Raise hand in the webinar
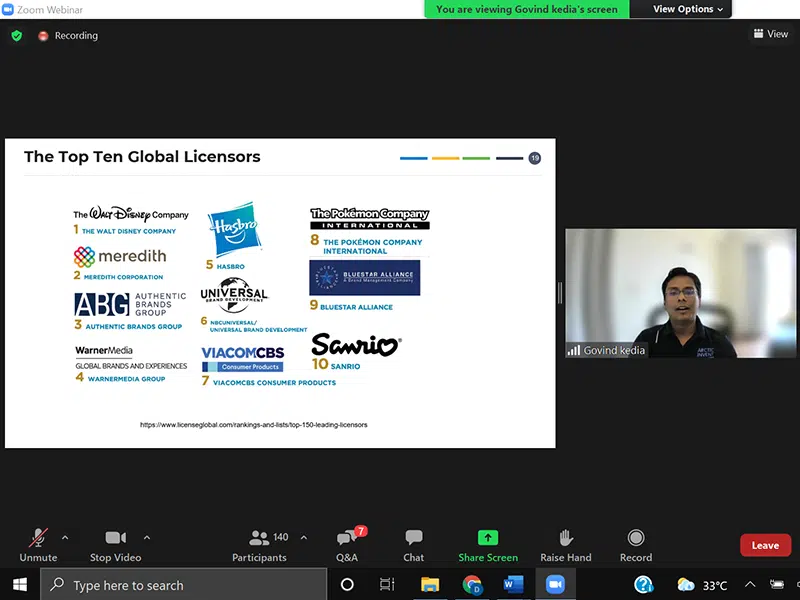Viewport: 800px width, 600px height. (x=565, y=545)
